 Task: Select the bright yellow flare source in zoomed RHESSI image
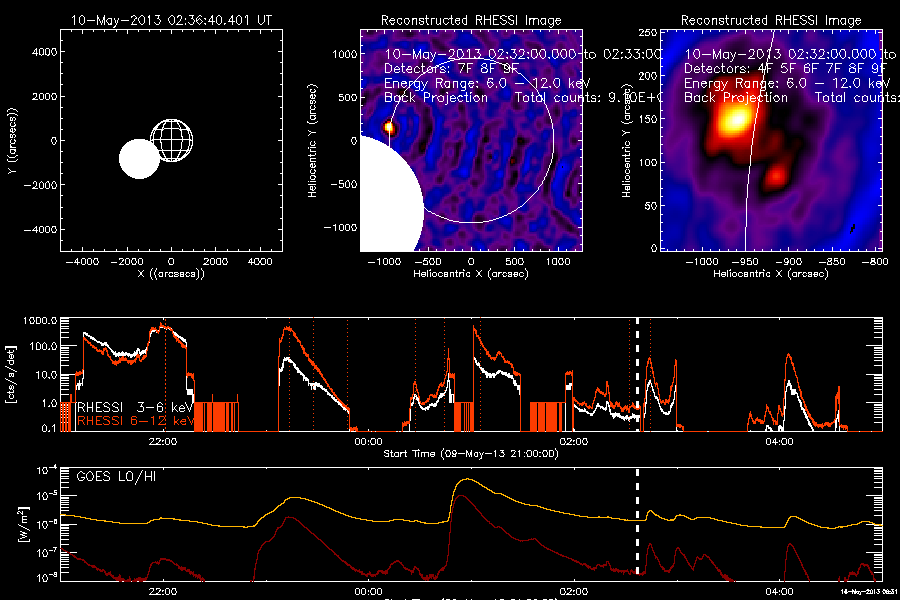(x=734, y=119)
